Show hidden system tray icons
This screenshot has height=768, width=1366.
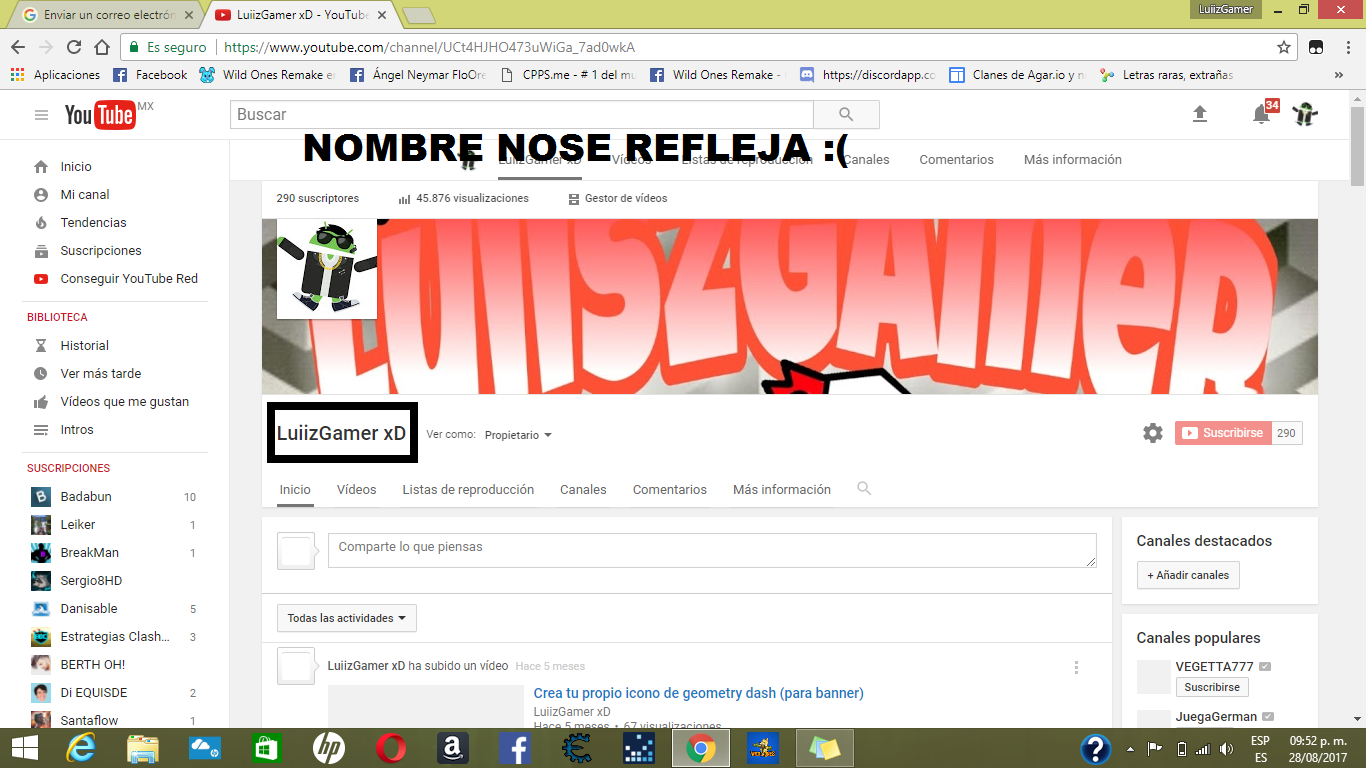[x=1130, y=749]
